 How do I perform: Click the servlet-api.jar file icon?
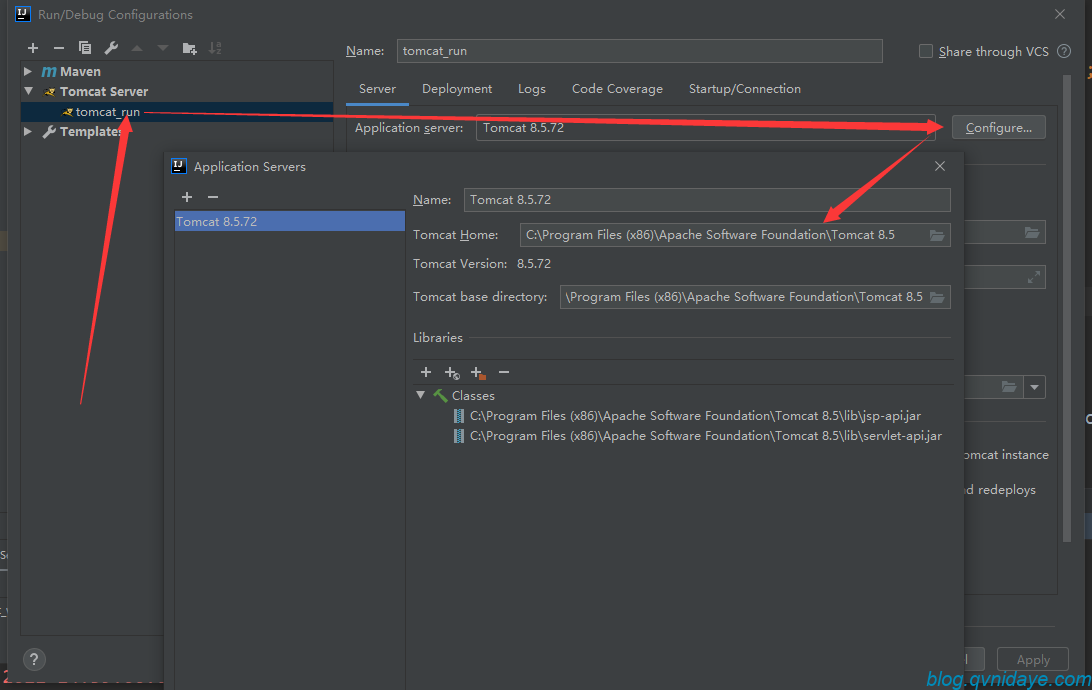click(x=458, y=436)
